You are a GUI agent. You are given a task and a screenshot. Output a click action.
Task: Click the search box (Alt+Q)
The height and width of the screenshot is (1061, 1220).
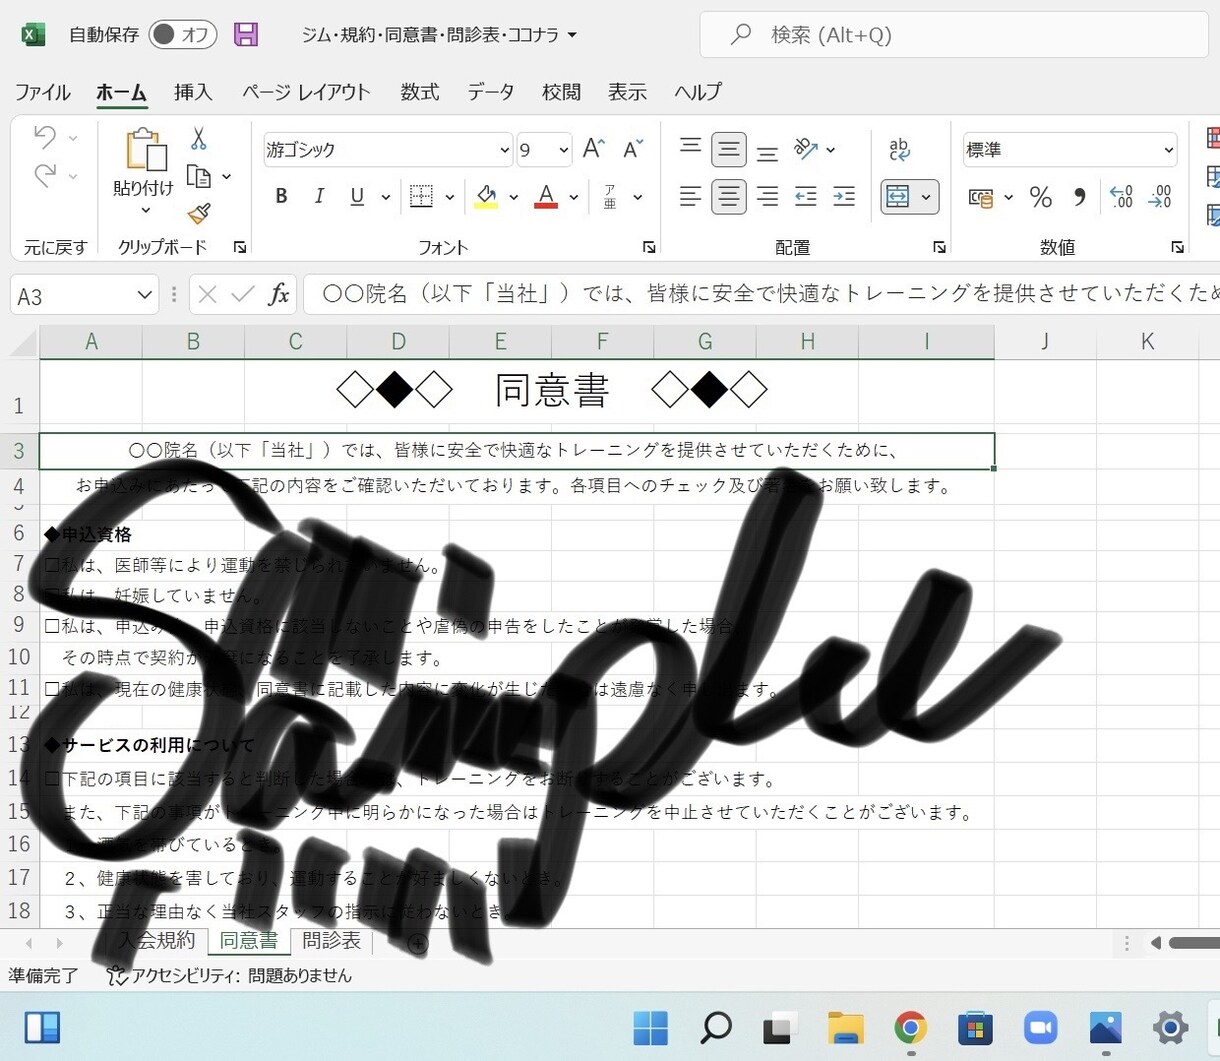click(953, 35)
